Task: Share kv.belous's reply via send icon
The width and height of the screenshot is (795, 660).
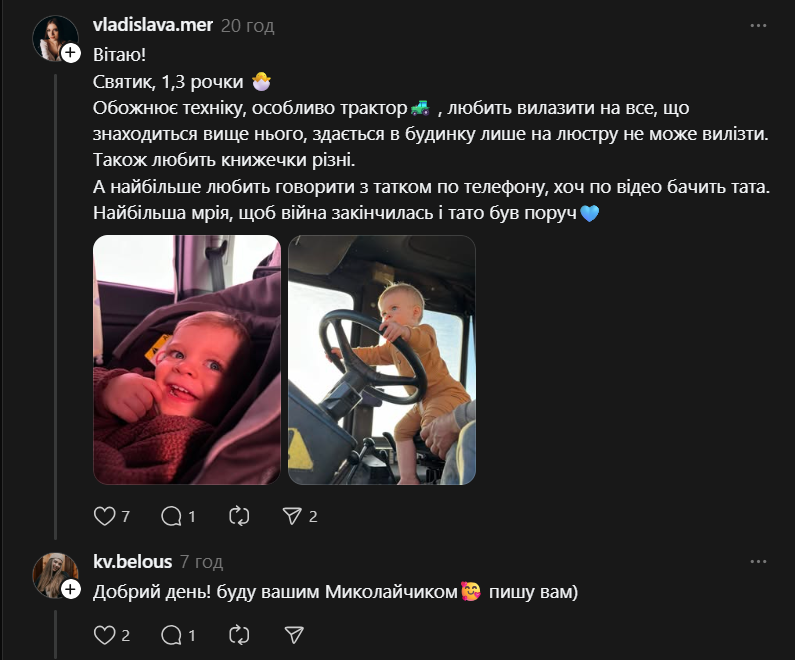Action: [294, 635]
